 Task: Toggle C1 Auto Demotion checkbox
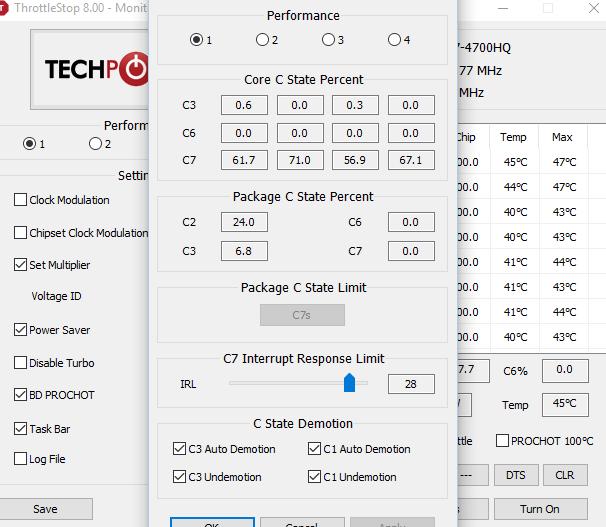point(314,449)
